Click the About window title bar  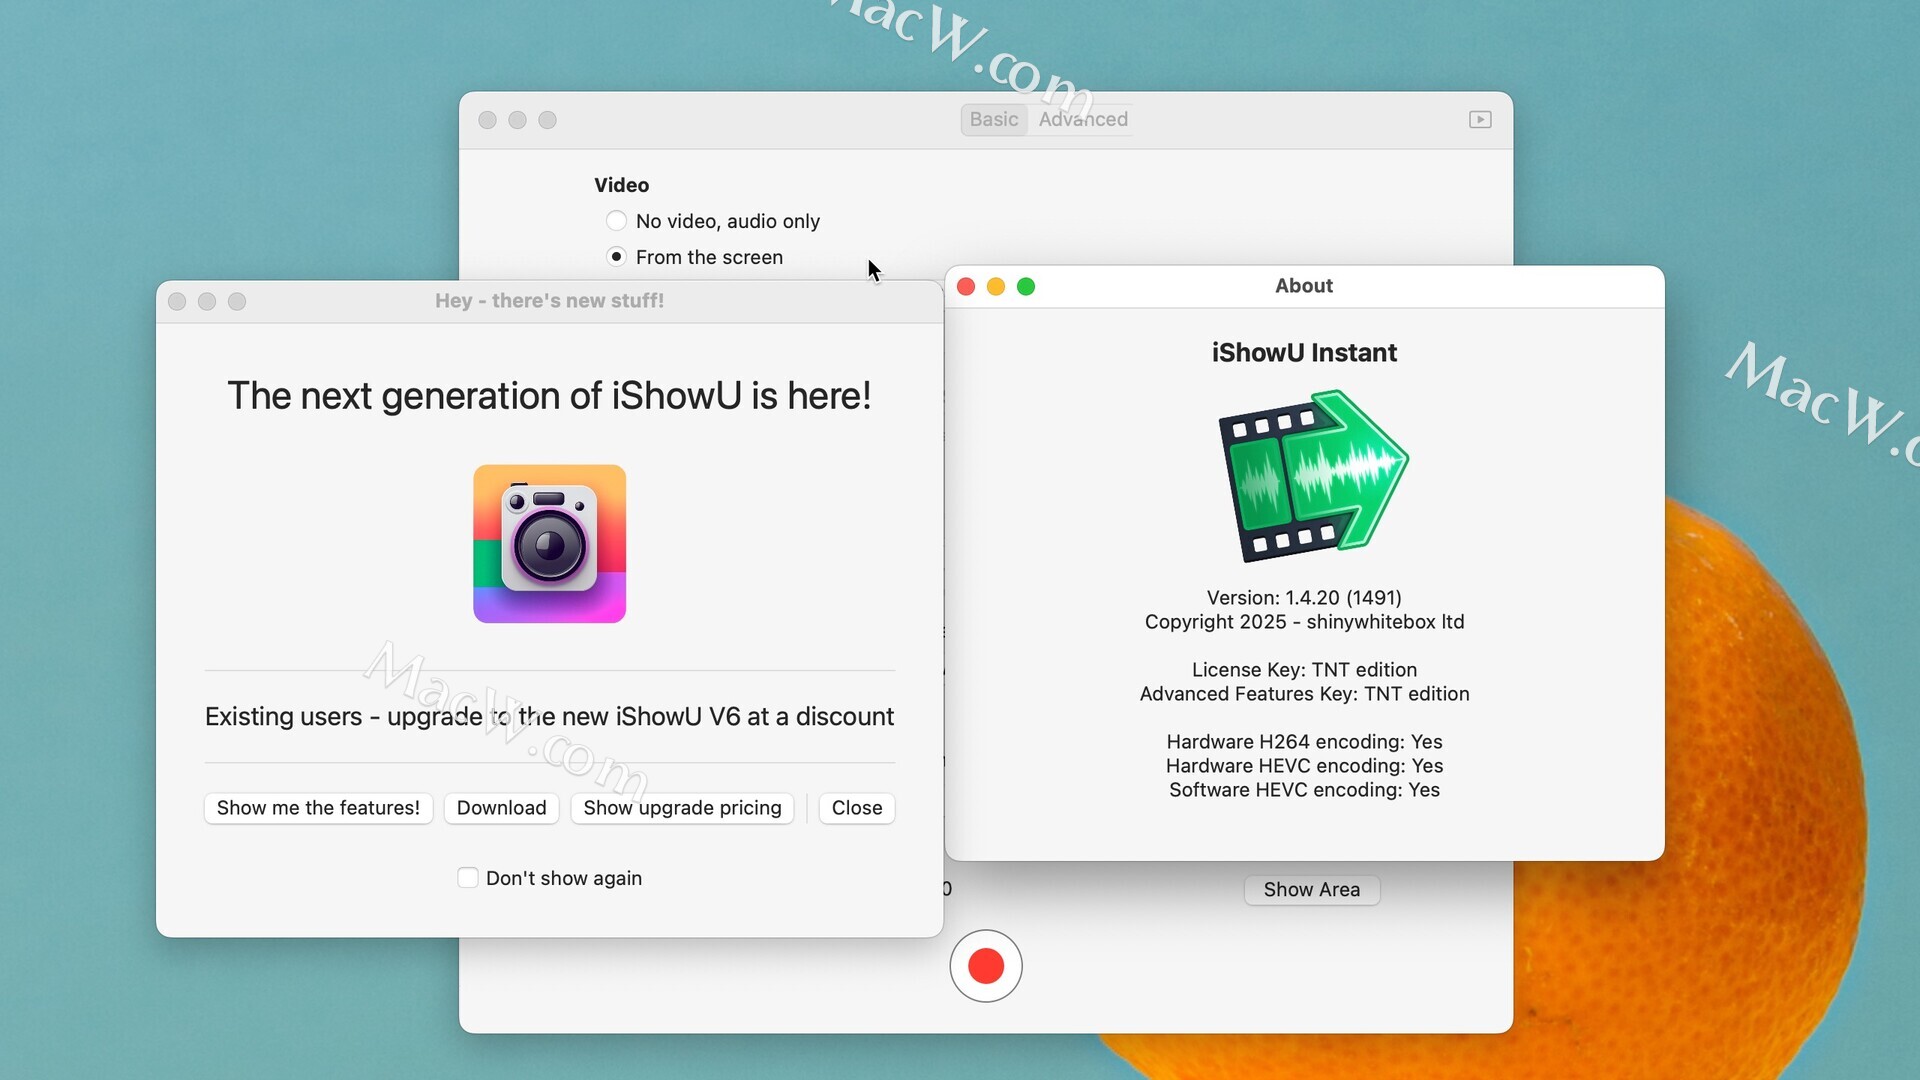(x=1304, y=287)
